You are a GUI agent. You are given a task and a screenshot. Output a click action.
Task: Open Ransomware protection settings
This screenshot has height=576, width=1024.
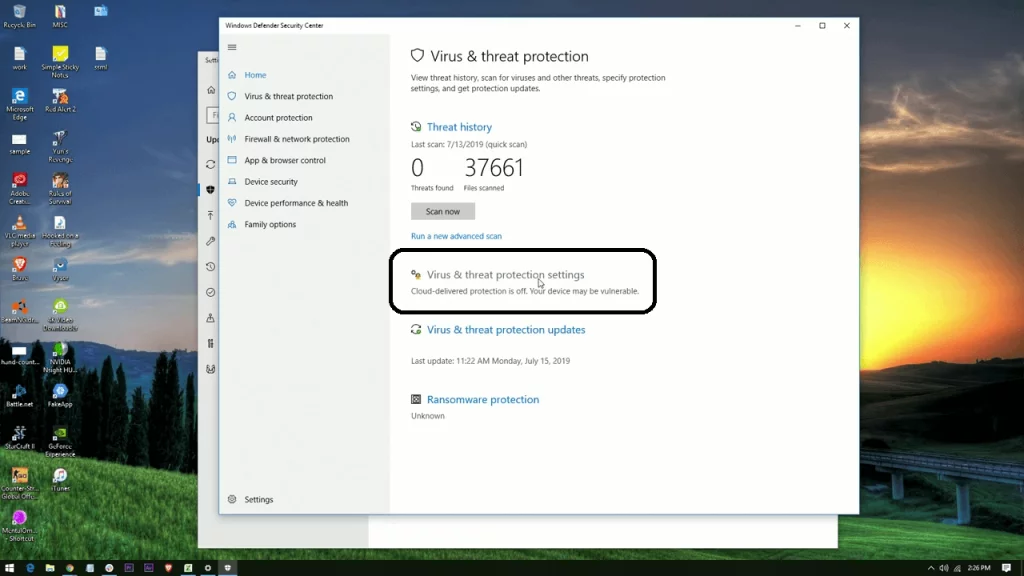coord(482,399)
